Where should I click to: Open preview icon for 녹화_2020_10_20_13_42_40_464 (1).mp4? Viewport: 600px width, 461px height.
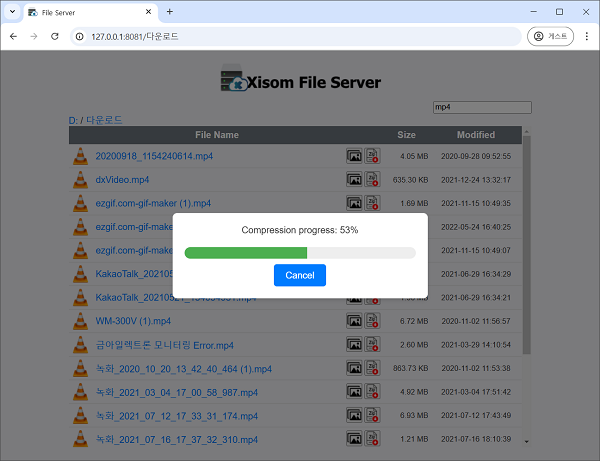point(354,368)
